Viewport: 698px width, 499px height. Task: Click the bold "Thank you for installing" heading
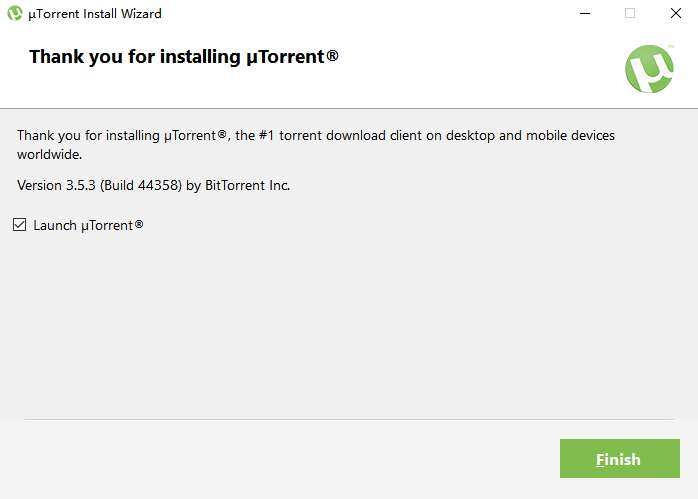[135, 56]
